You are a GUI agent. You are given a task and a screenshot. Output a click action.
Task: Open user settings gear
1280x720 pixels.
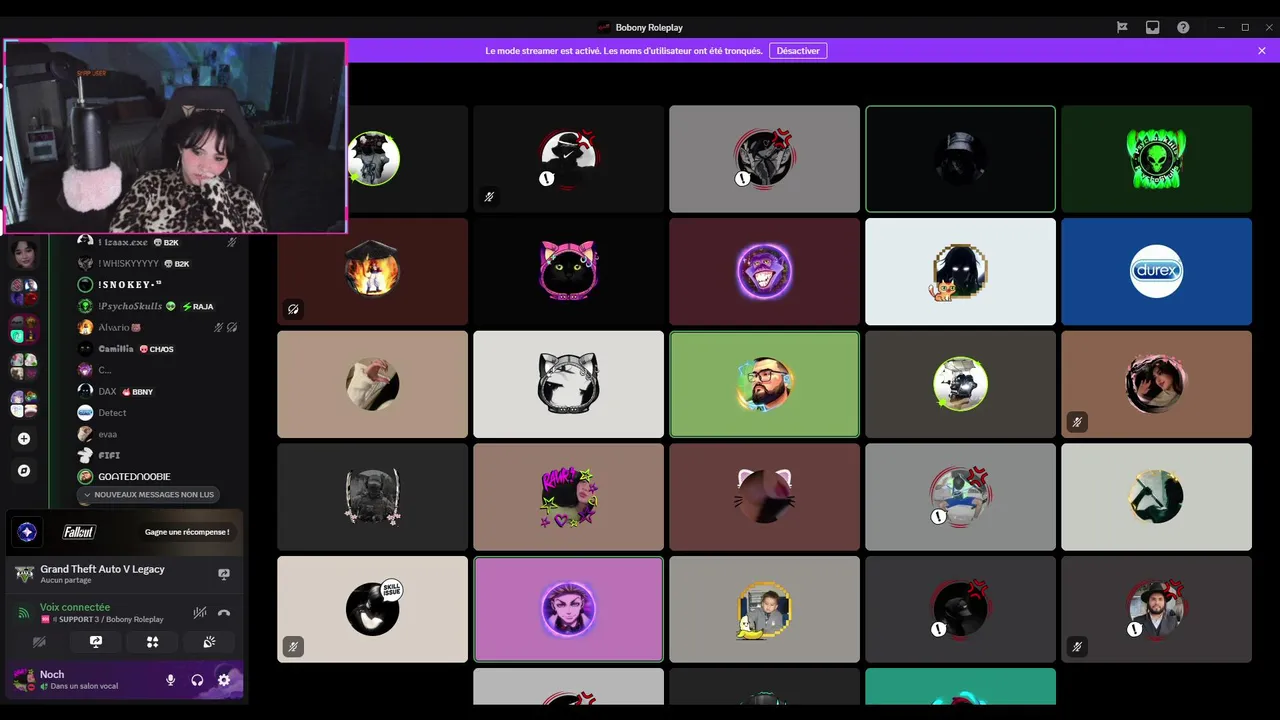click(224, 680)
